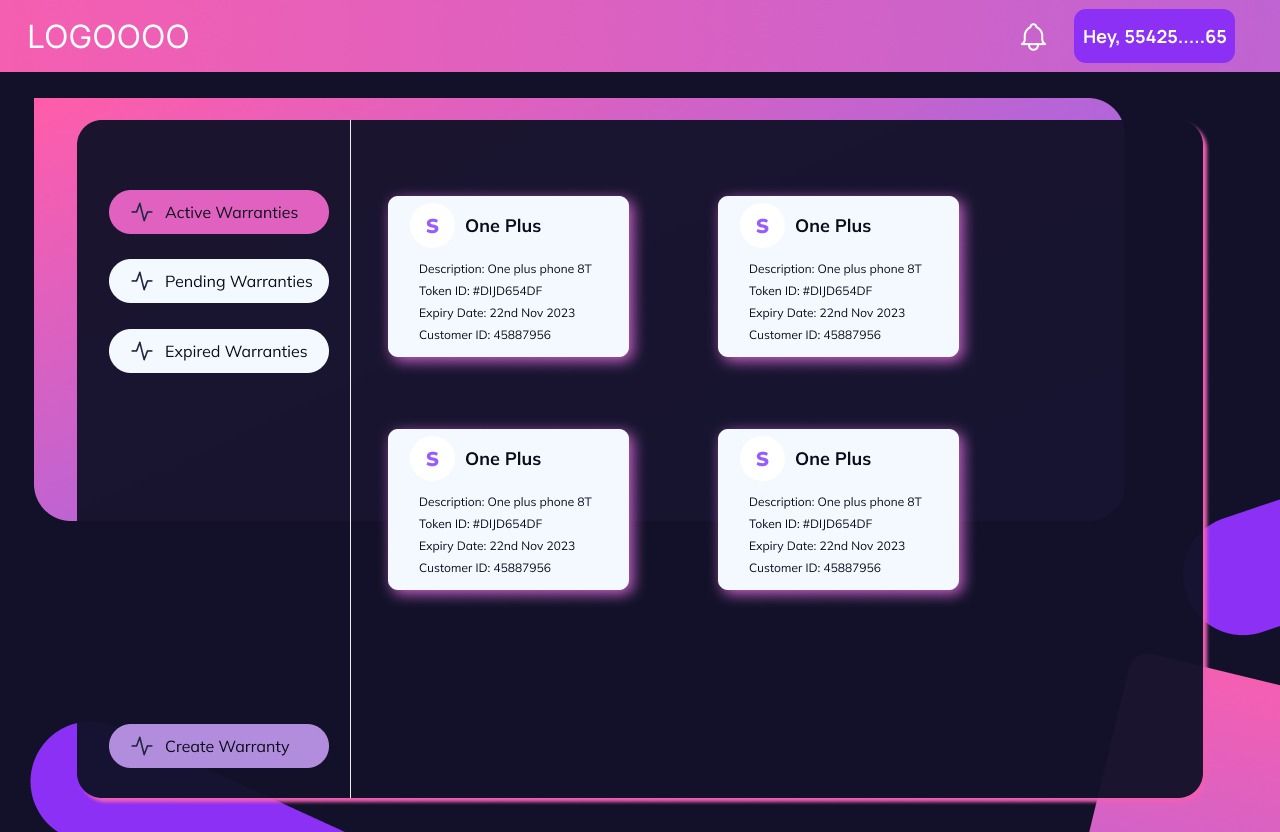This screenshot has height=832, width=1280.
Task: Open the Hey, 55425.....65 account button
Action: pyautogui.click(x=1154, y=36)
